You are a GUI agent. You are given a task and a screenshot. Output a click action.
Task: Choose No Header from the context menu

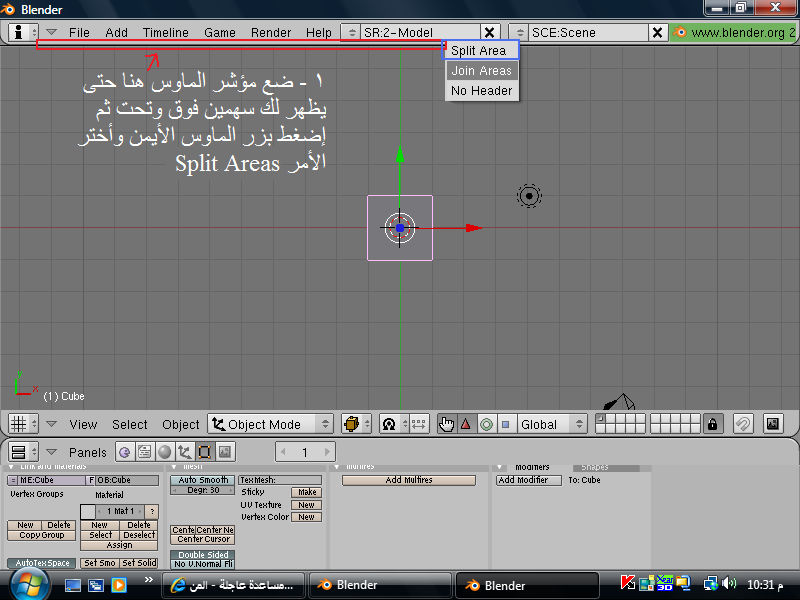(482, 90)
